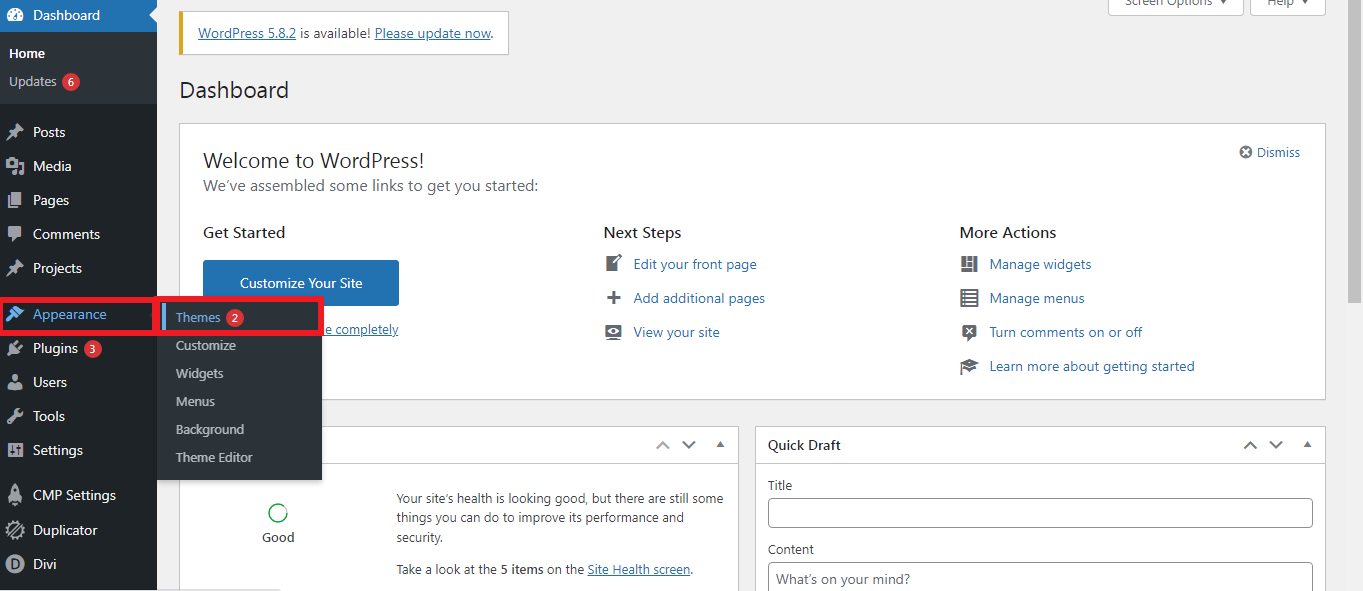The width and height of the screenshot is (1363, 591).
Task: Click the Settings sliders icon
Action: (15, 450)
